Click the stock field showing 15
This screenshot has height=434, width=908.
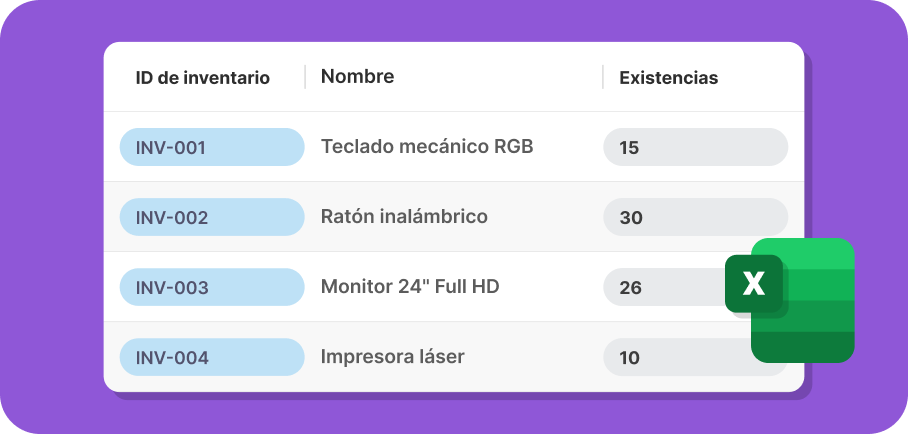695,147
